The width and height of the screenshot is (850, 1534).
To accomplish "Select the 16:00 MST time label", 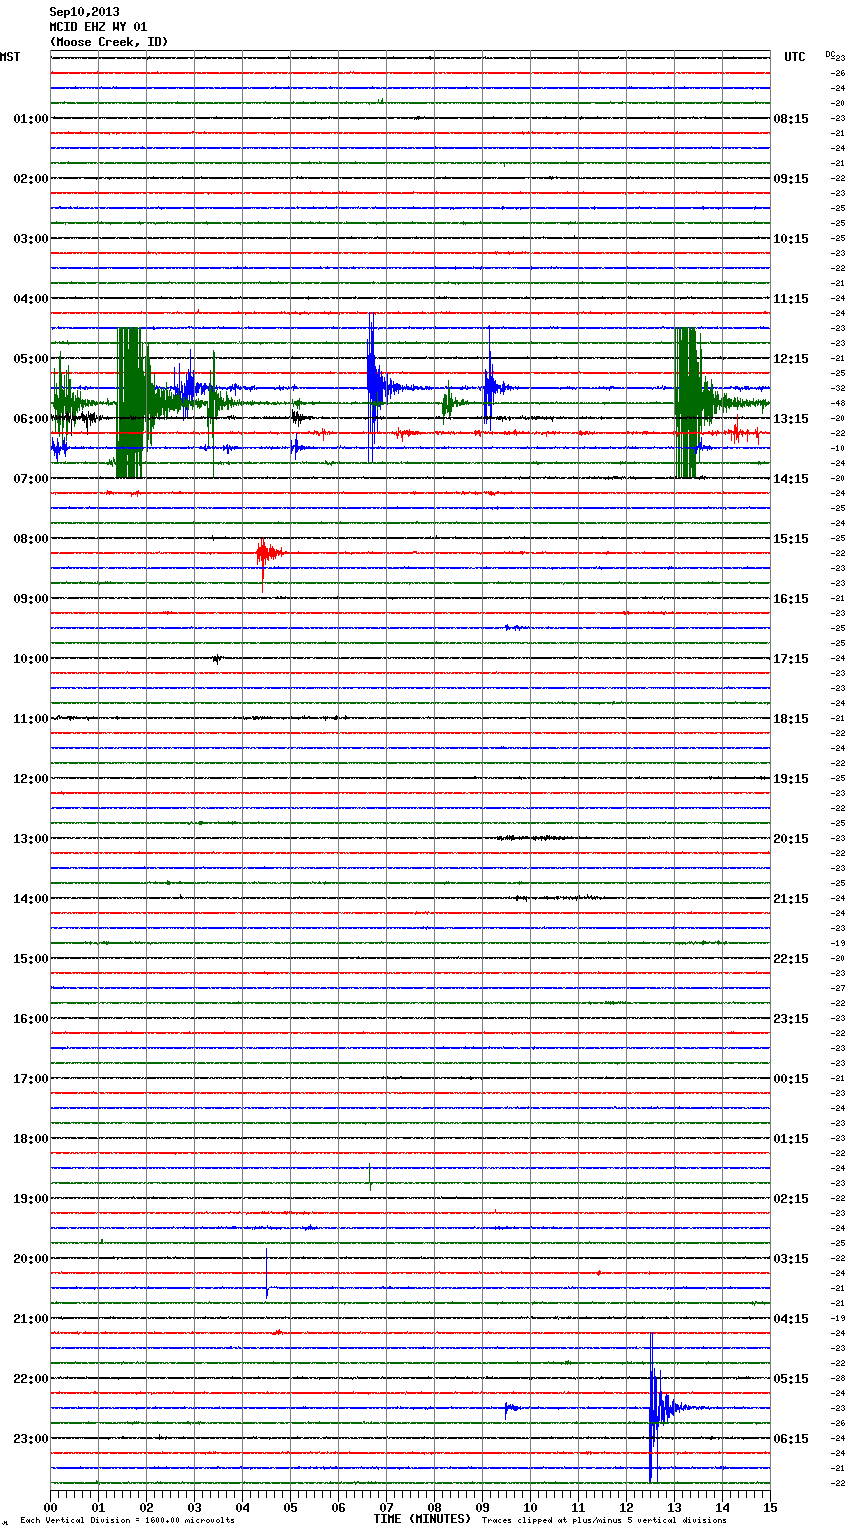I will pos(31,1018).
